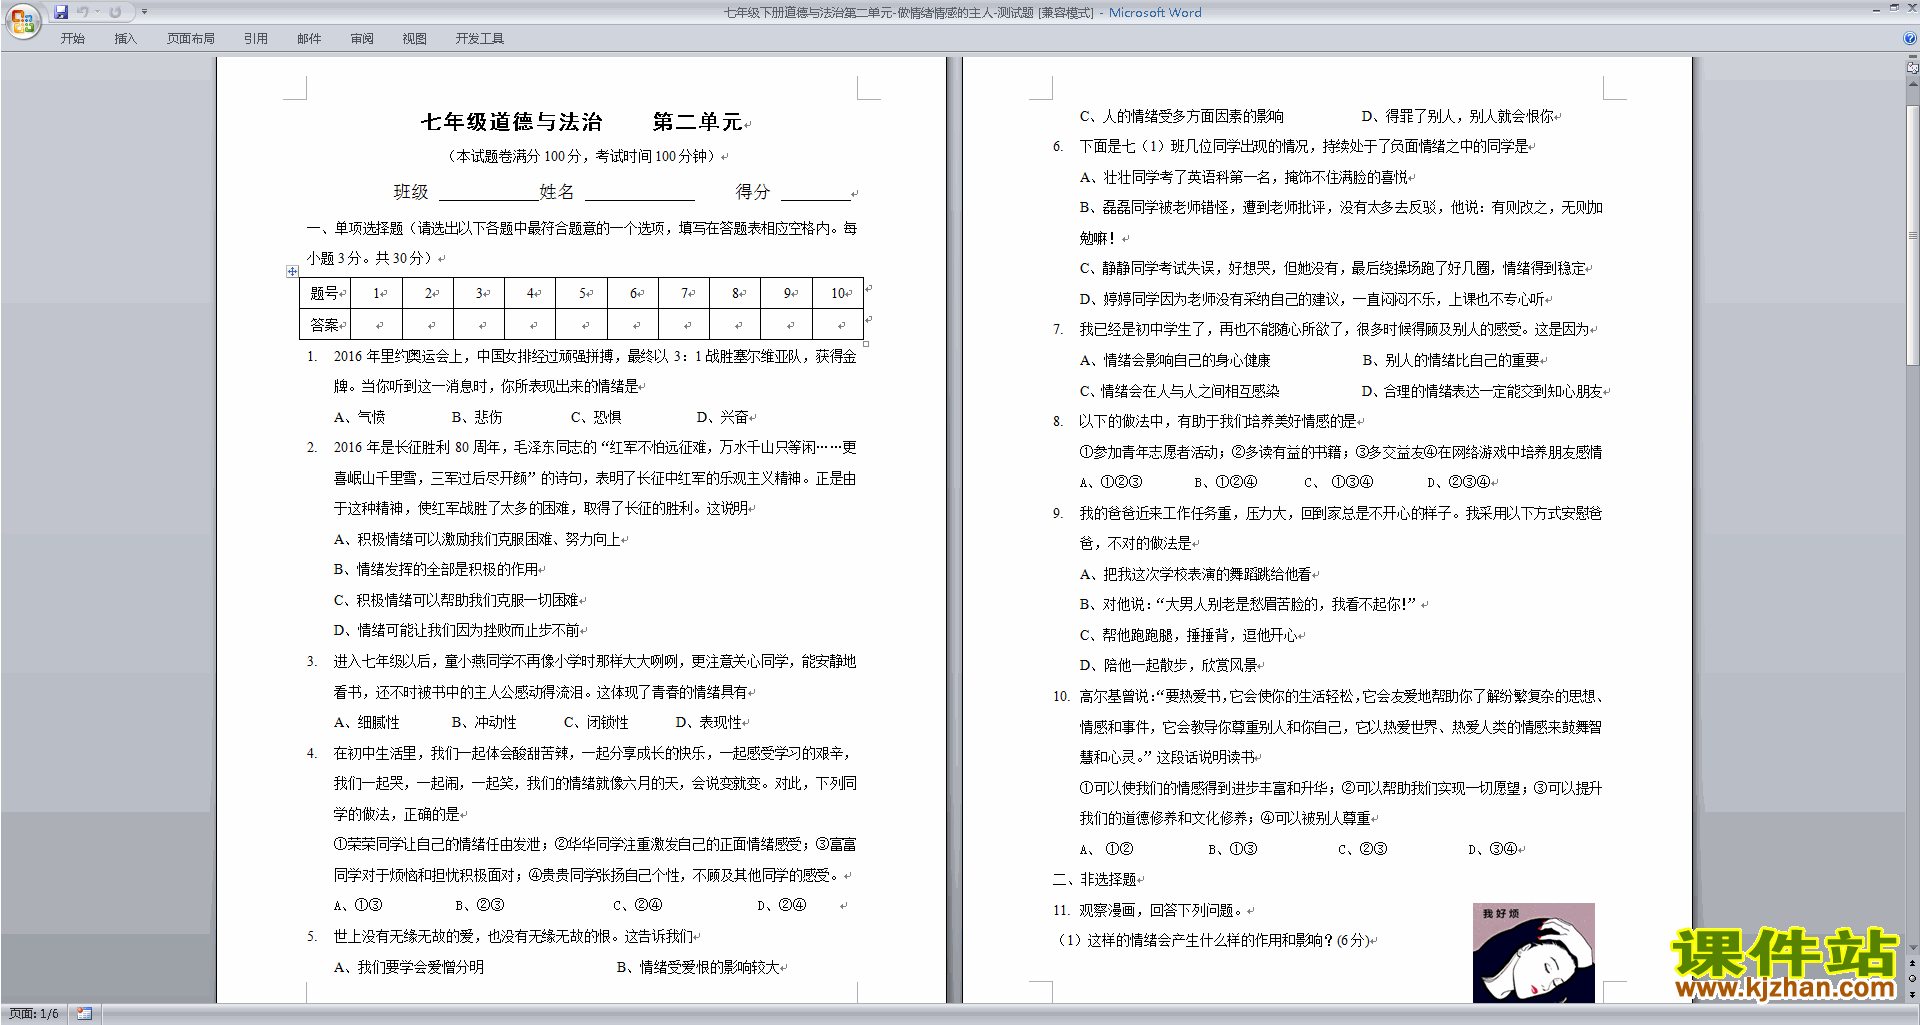This screenshot has width=1920, height=1025.
Task: Restore down the Word window
Action: [1894, 7]
